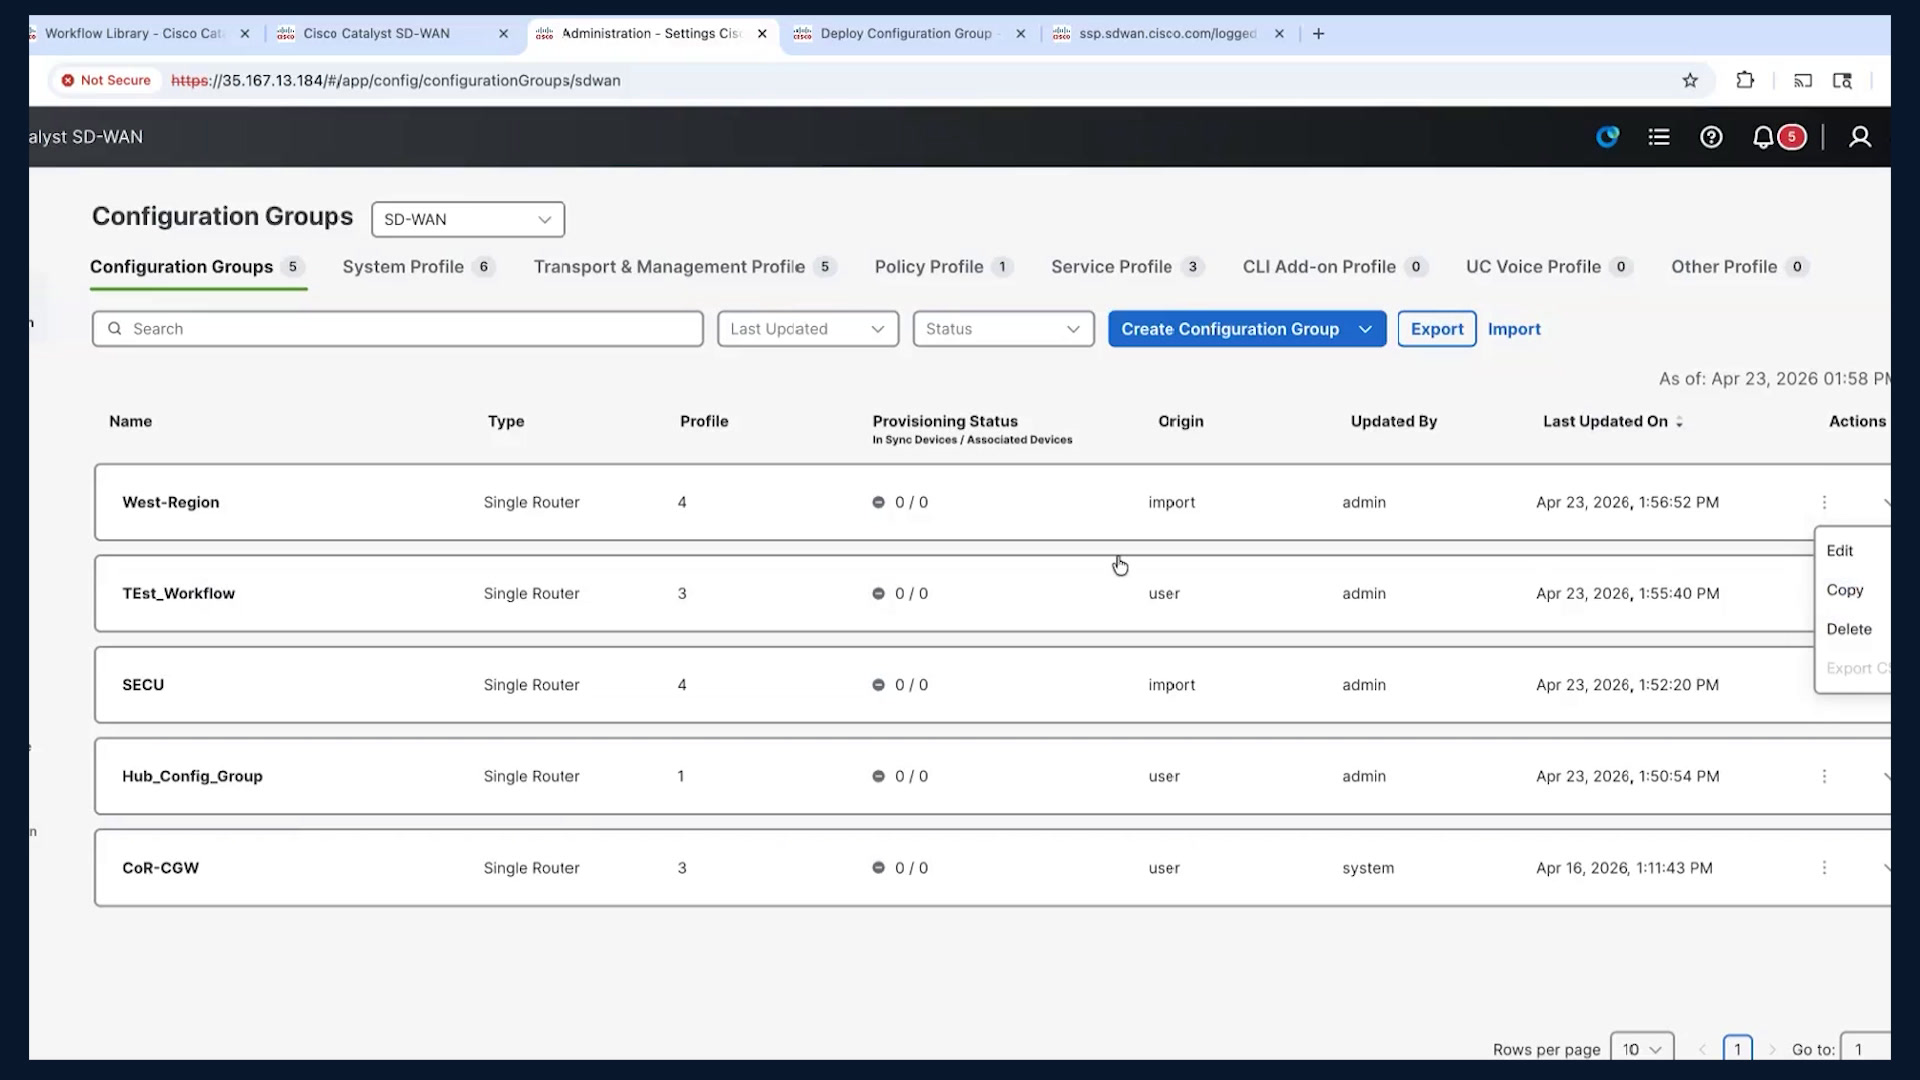Click the browser address bar URL
The width and height of the screenshot is (1920, 1080).
tap(396, 81)
